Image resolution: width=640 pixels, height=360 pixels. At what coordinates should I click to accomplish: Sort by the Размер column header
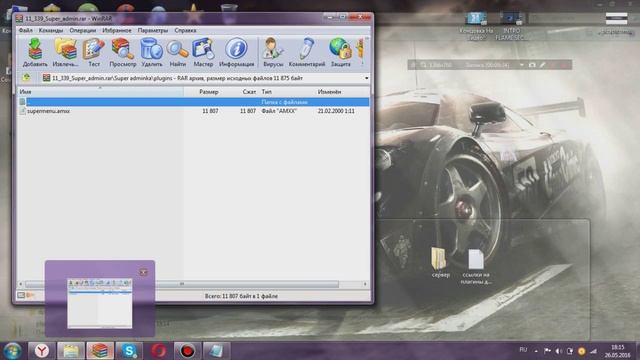[209, 92]
